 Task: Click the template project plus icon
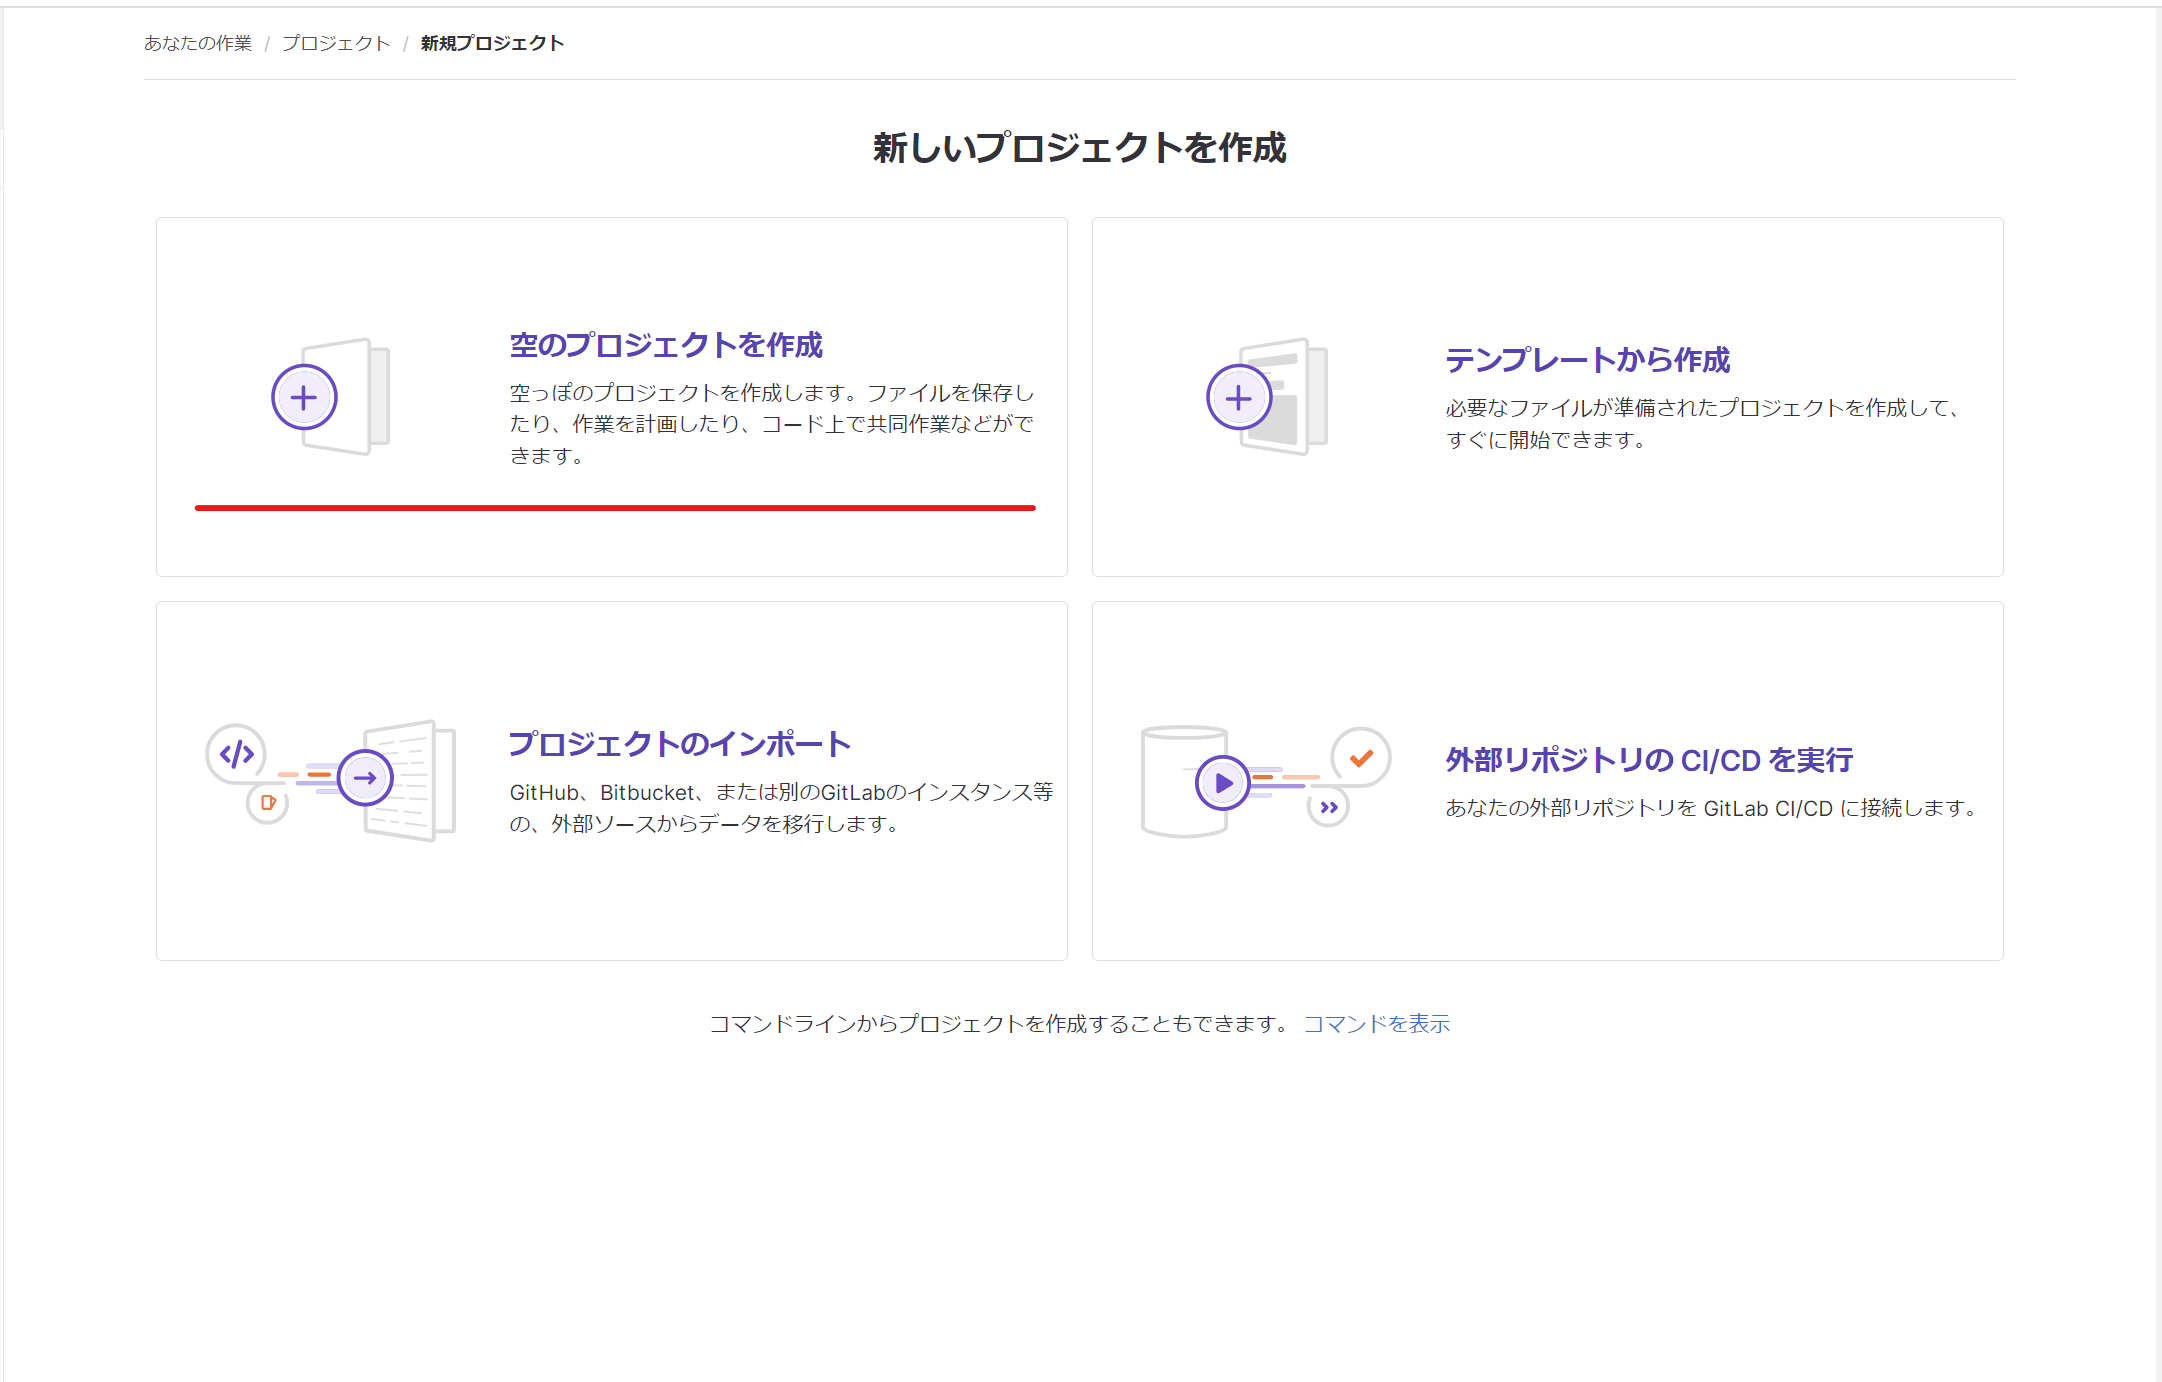(x=1238, y=397)
